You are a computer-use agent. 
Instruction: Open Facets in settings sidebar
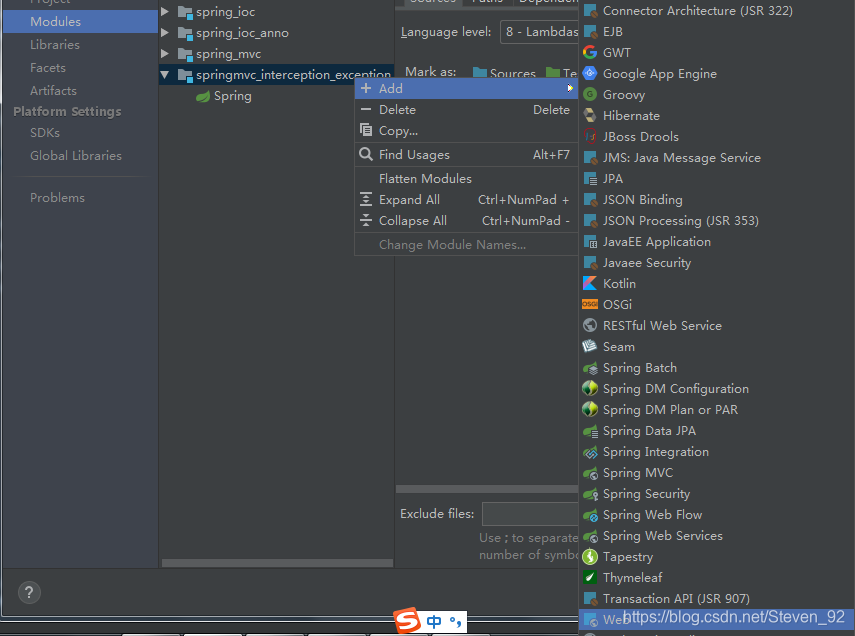[x=48, y=68]
